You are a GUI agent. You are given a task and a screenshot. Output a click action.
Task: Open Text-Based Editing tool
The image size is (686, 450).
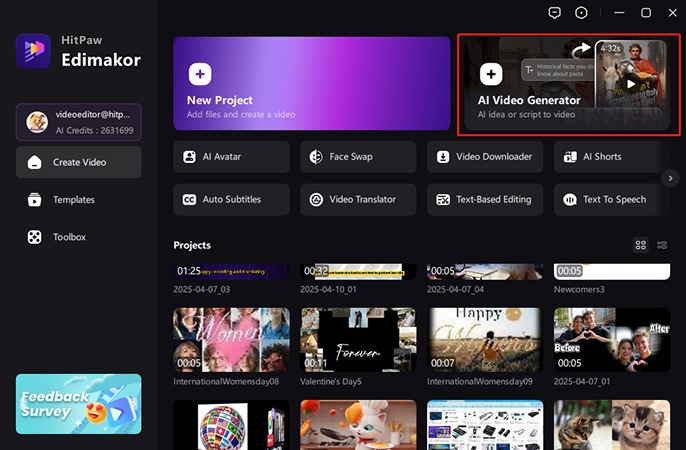tap(485, 200)
